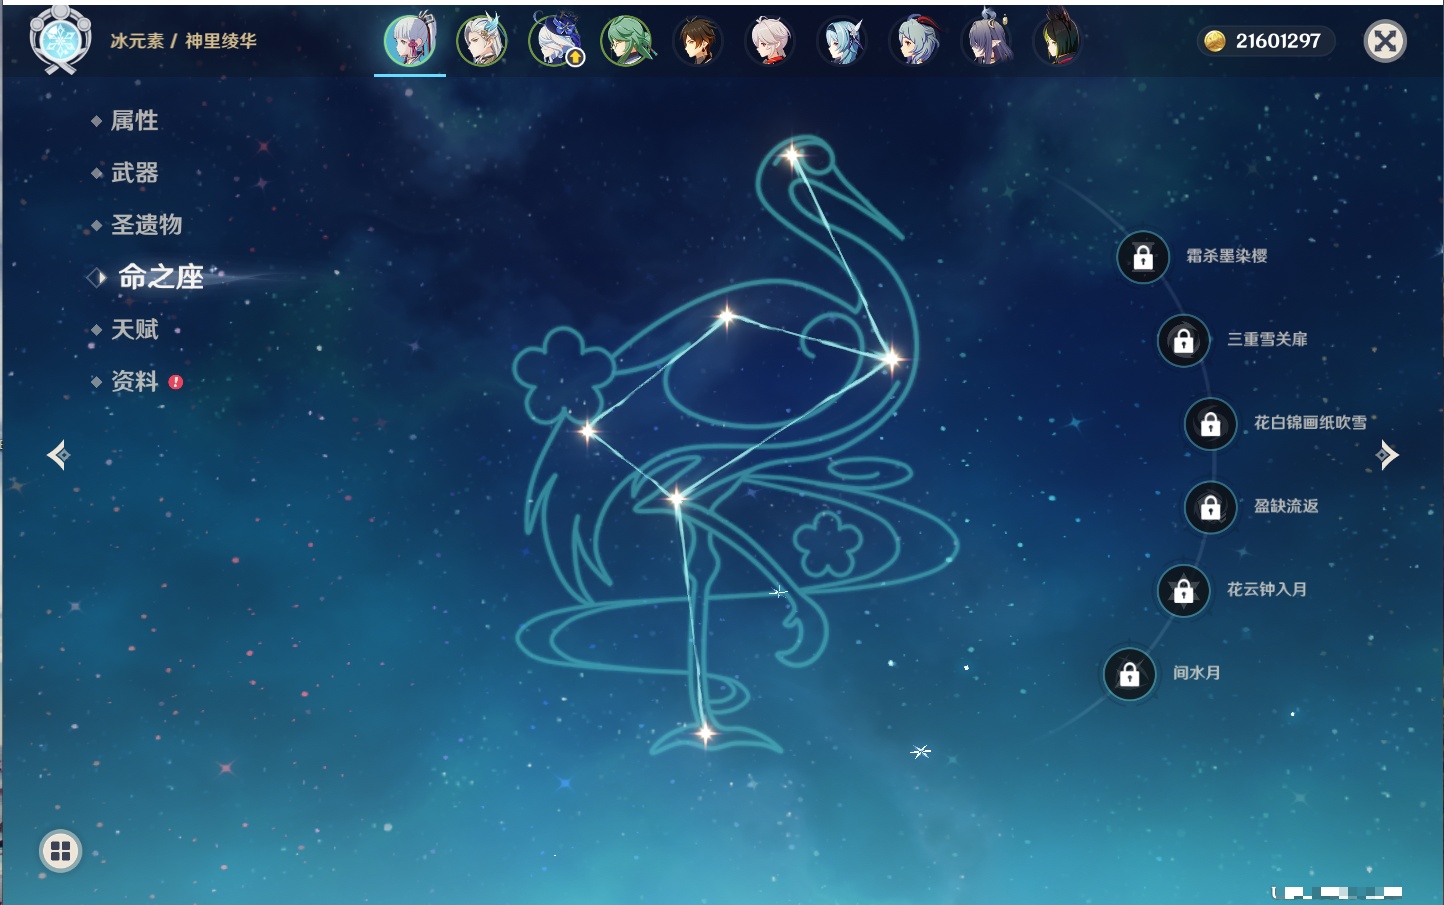
Task: Open the 武器 weapon page
Action: point(134,173)
